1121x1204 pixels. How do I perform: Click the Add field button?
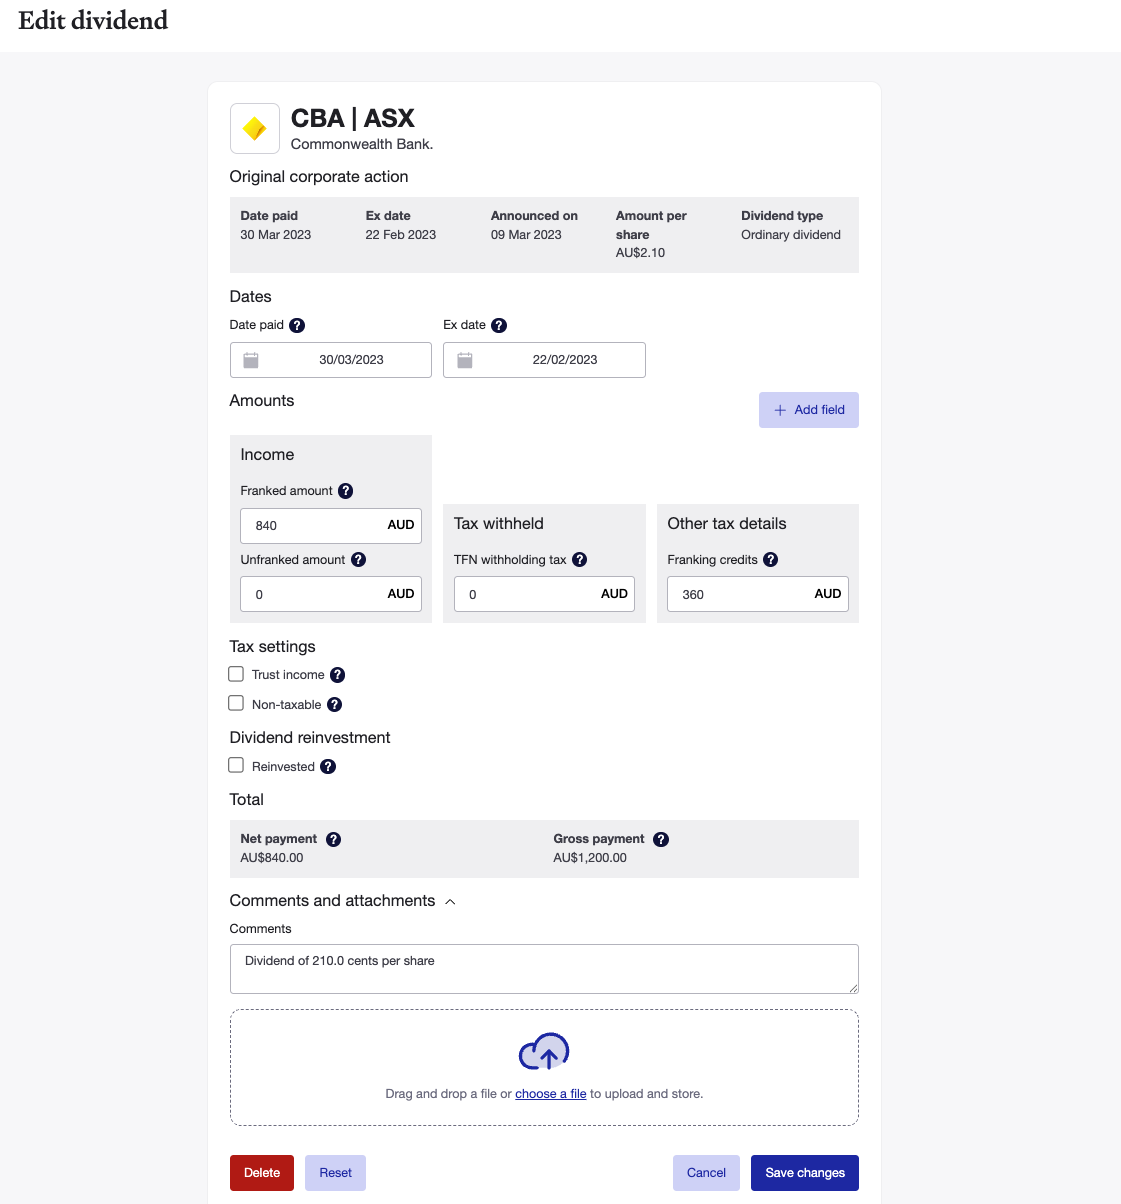click(x=809, y=410)
